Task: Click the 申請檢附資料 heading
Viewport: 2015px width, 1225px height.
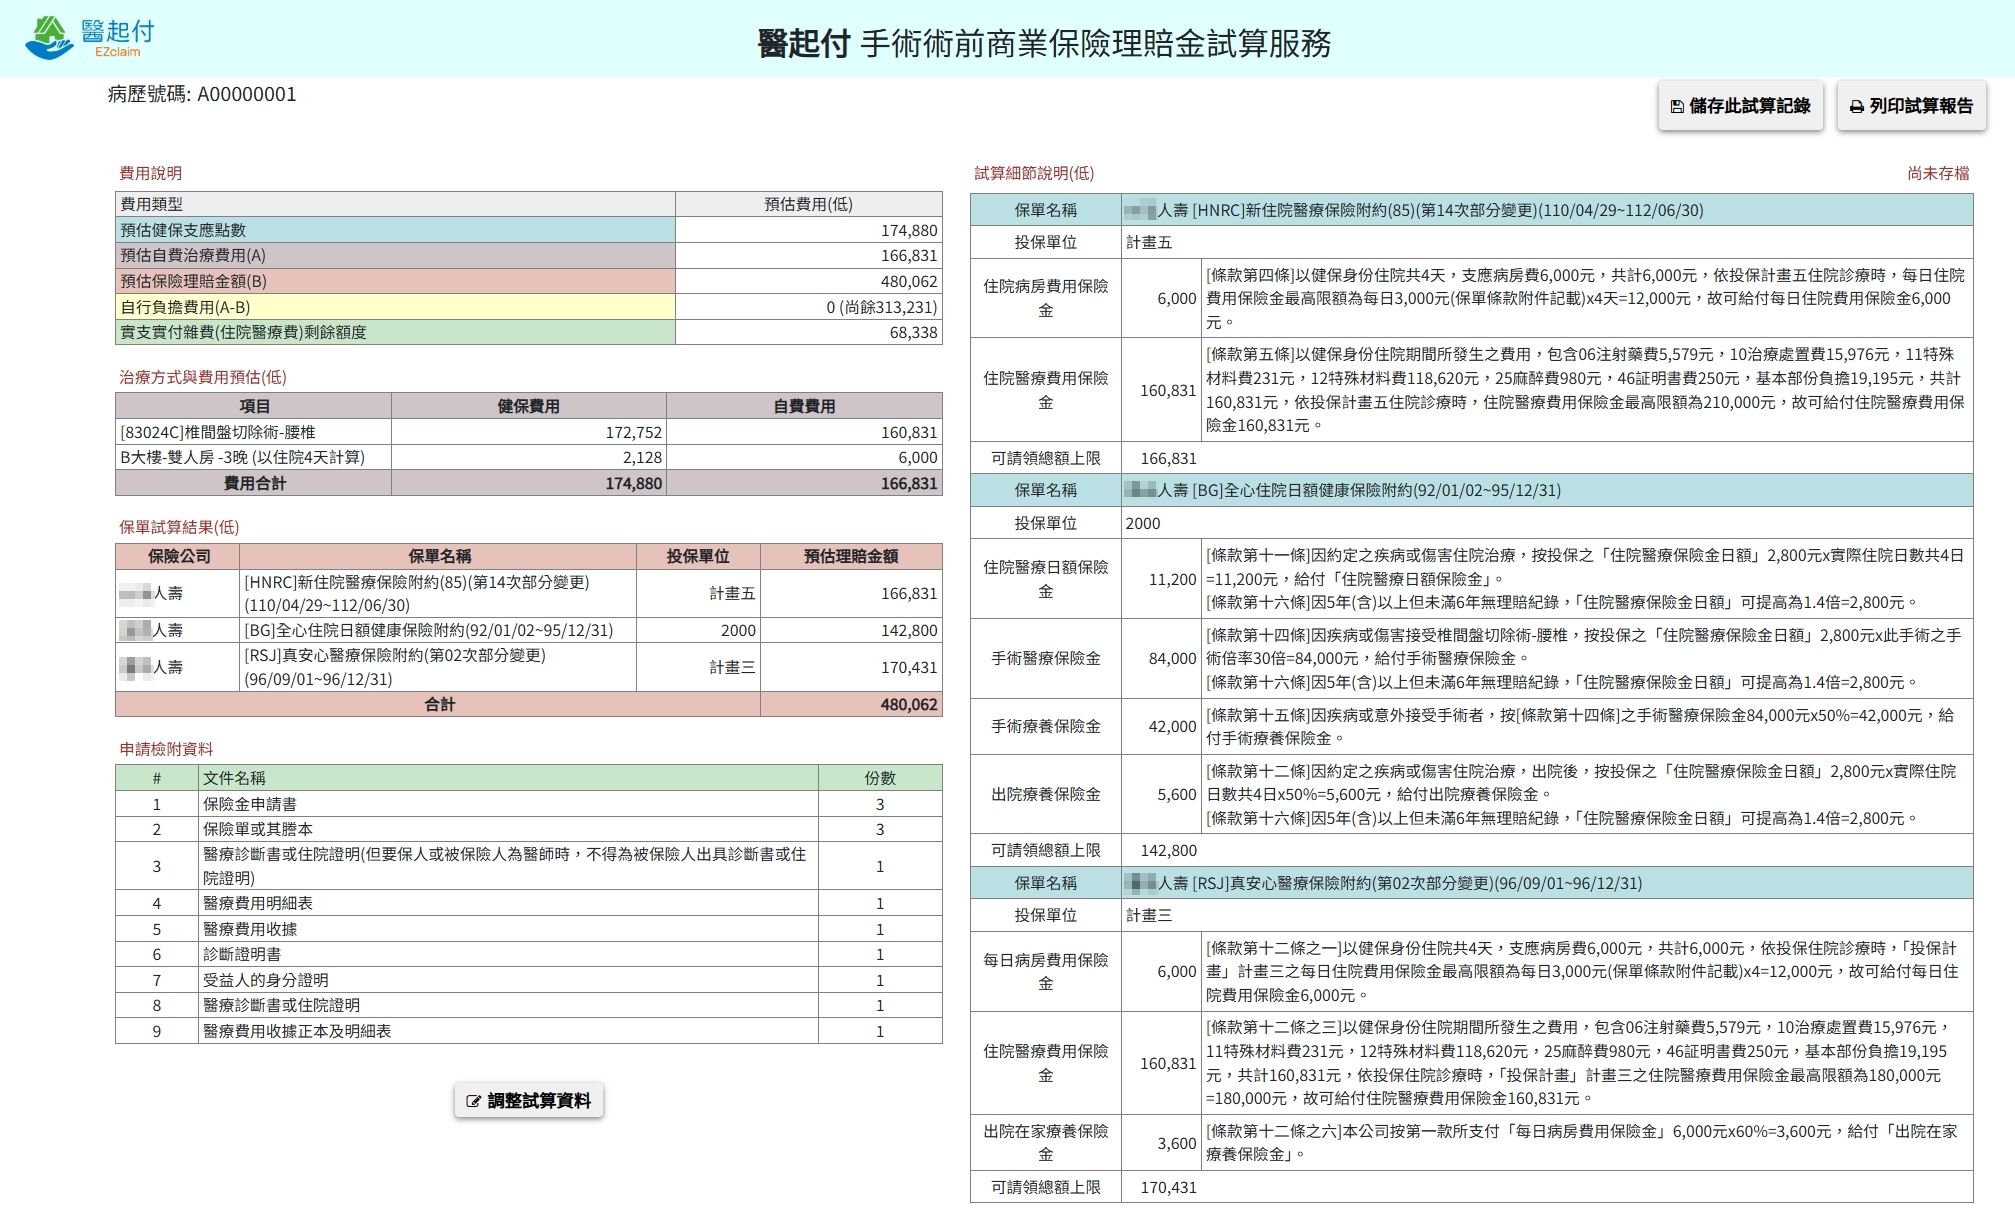Action: [166, 749]
